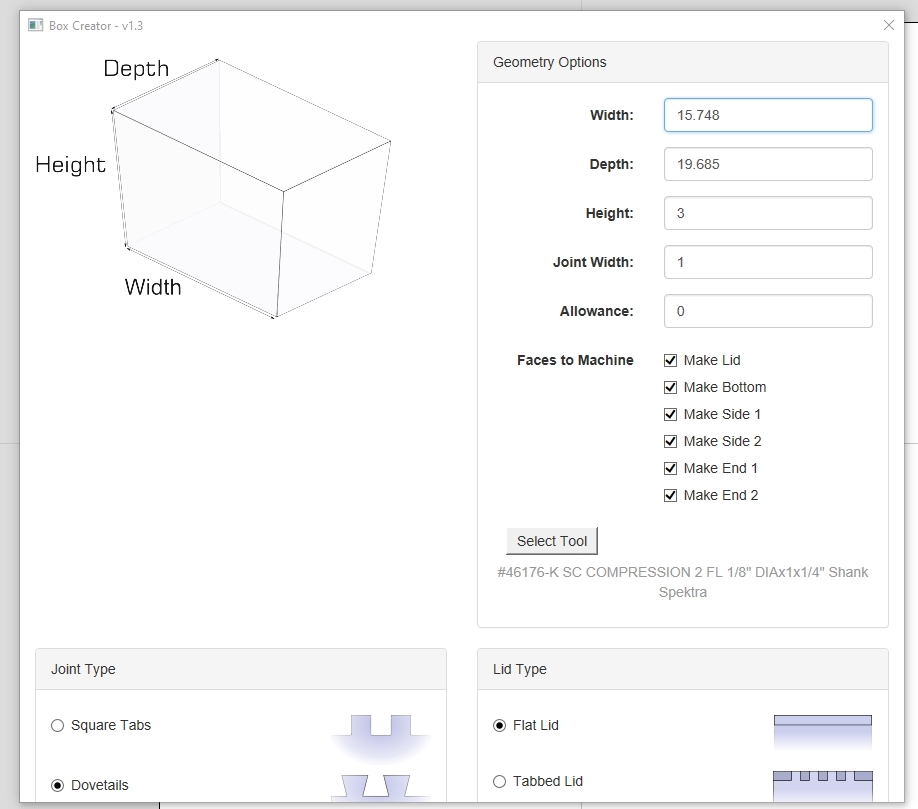Viewport: 918px width, 809px height.
Task: Select the Tabbed Lid radio option
Action: pos(500,782)
